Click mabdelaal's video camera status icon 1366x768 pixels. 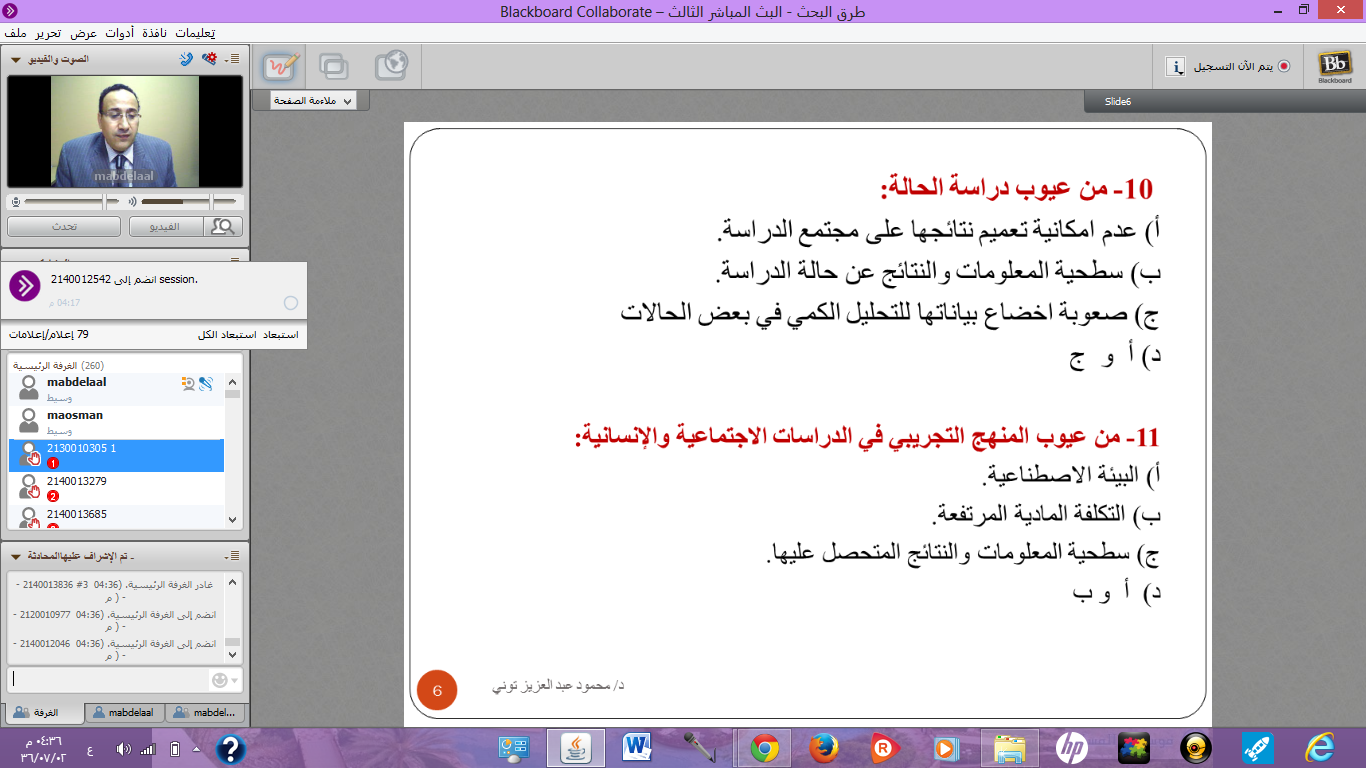point(188,383)
